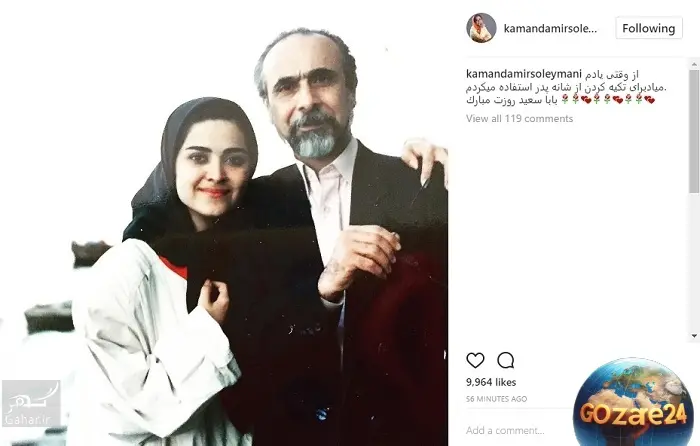Click the rose and heart emoji row

(x=608, y=100)
